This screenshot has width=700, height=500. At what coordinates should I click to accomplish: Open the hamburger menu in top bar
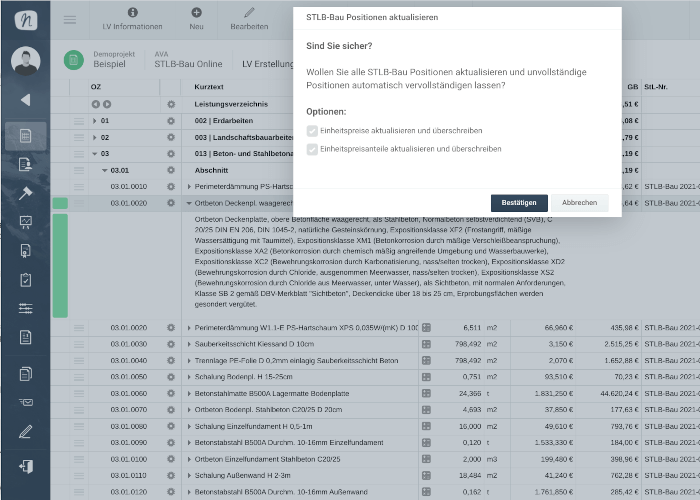coord(70,20)
